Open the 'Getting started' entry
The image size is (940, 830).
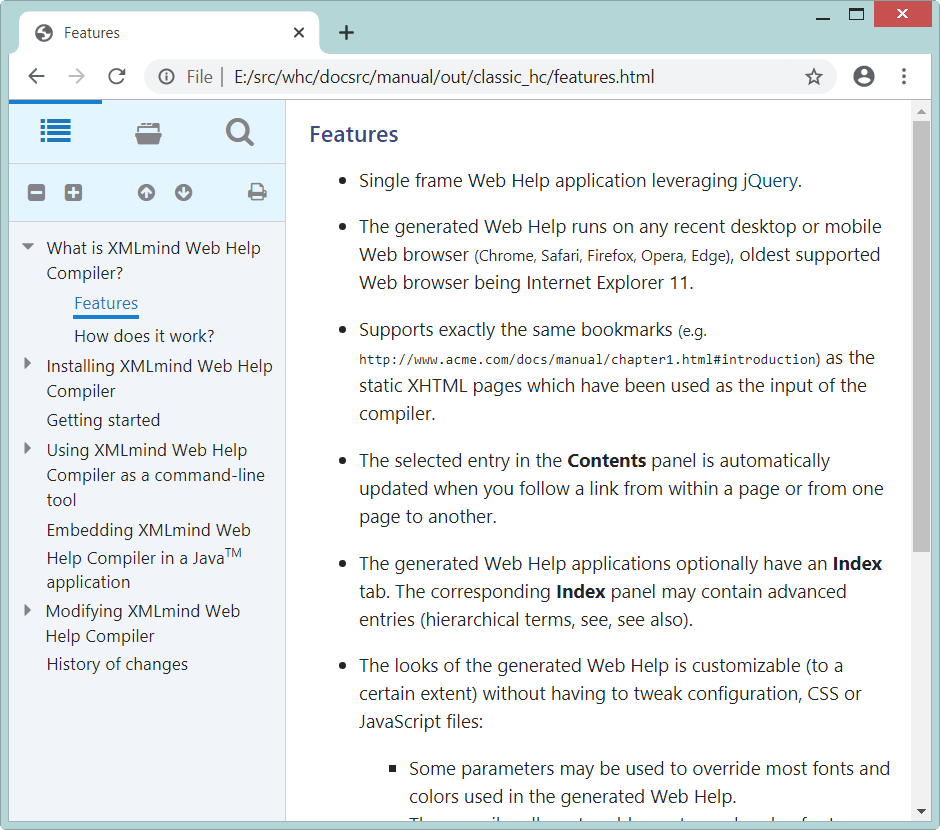click(x=103, y=420)
